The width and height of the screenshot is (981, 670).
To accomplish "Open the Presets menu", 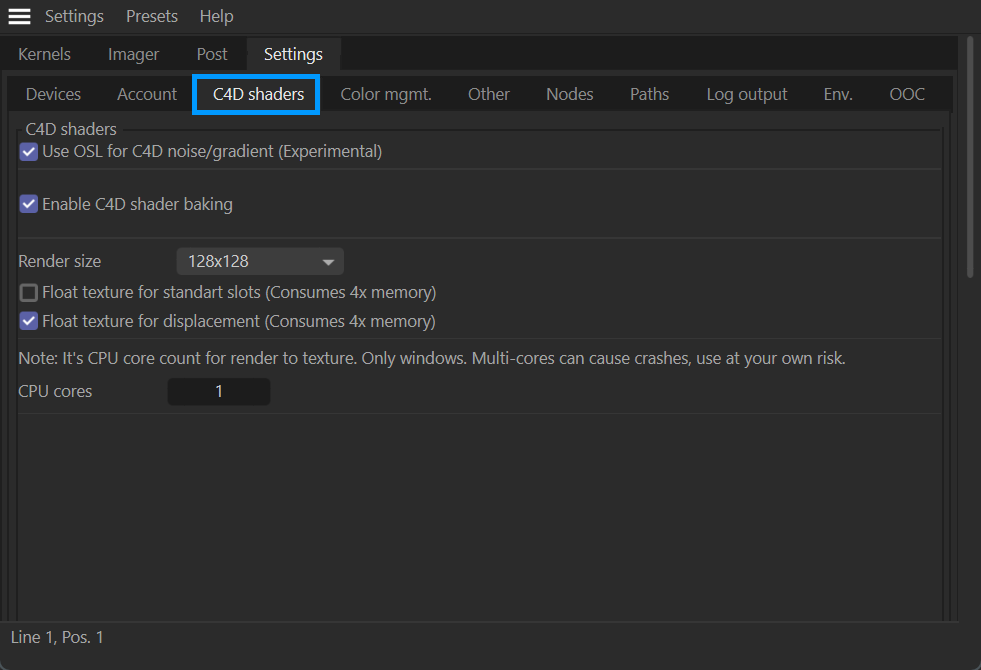I will pos(152,17).
